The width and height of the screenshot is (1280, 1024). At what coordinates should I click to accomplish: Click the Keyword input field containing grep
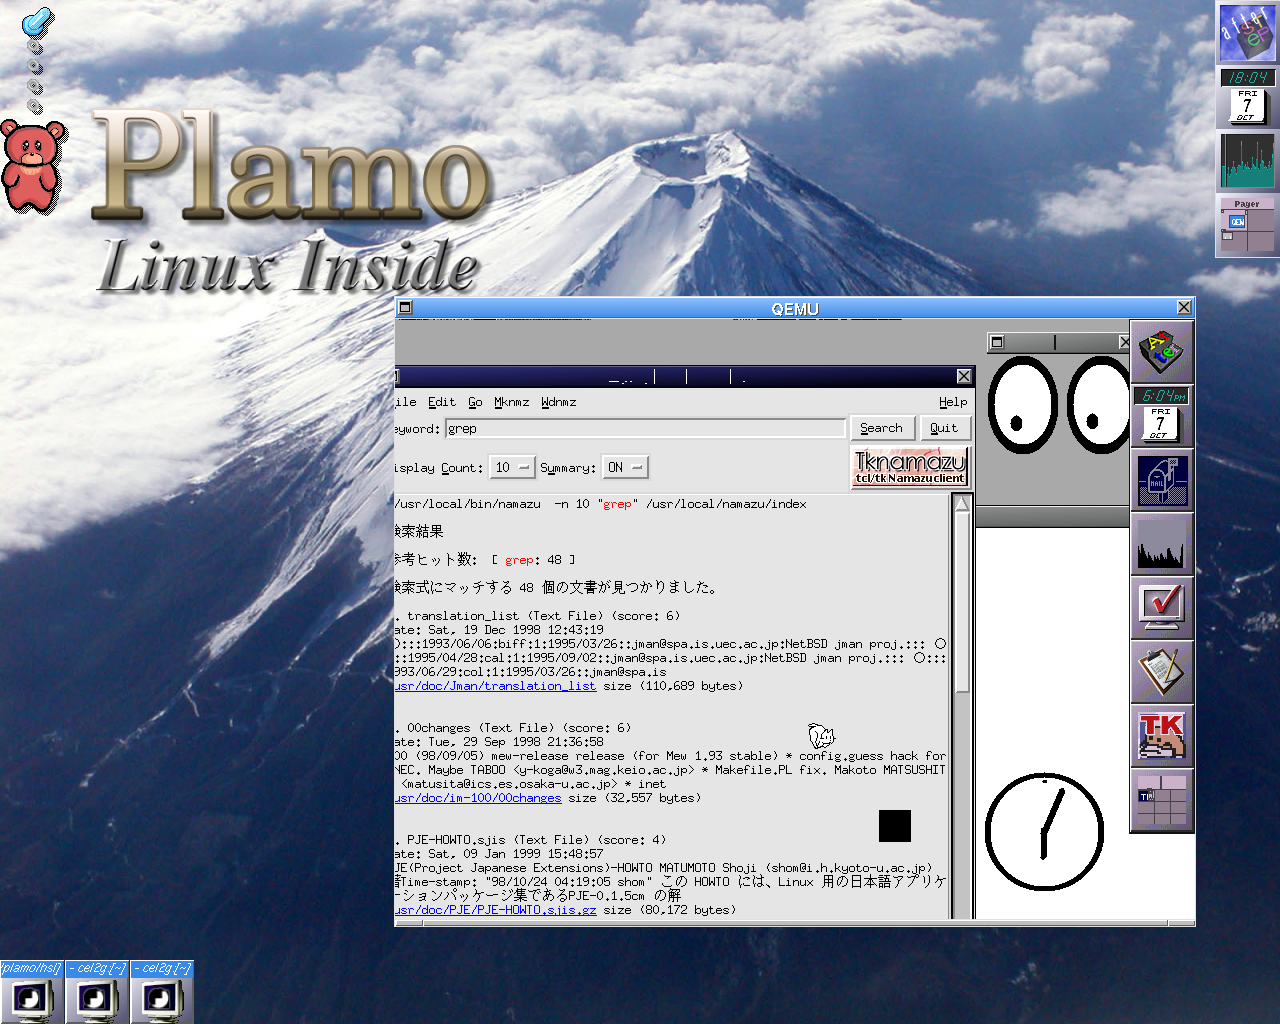645,428
